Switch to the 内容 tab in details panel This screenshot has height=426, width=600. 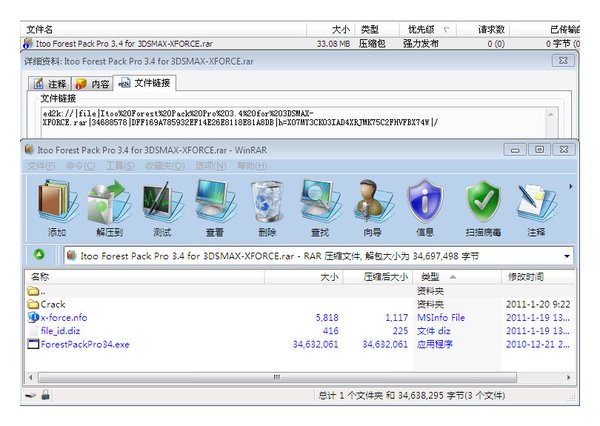point(92,84)
